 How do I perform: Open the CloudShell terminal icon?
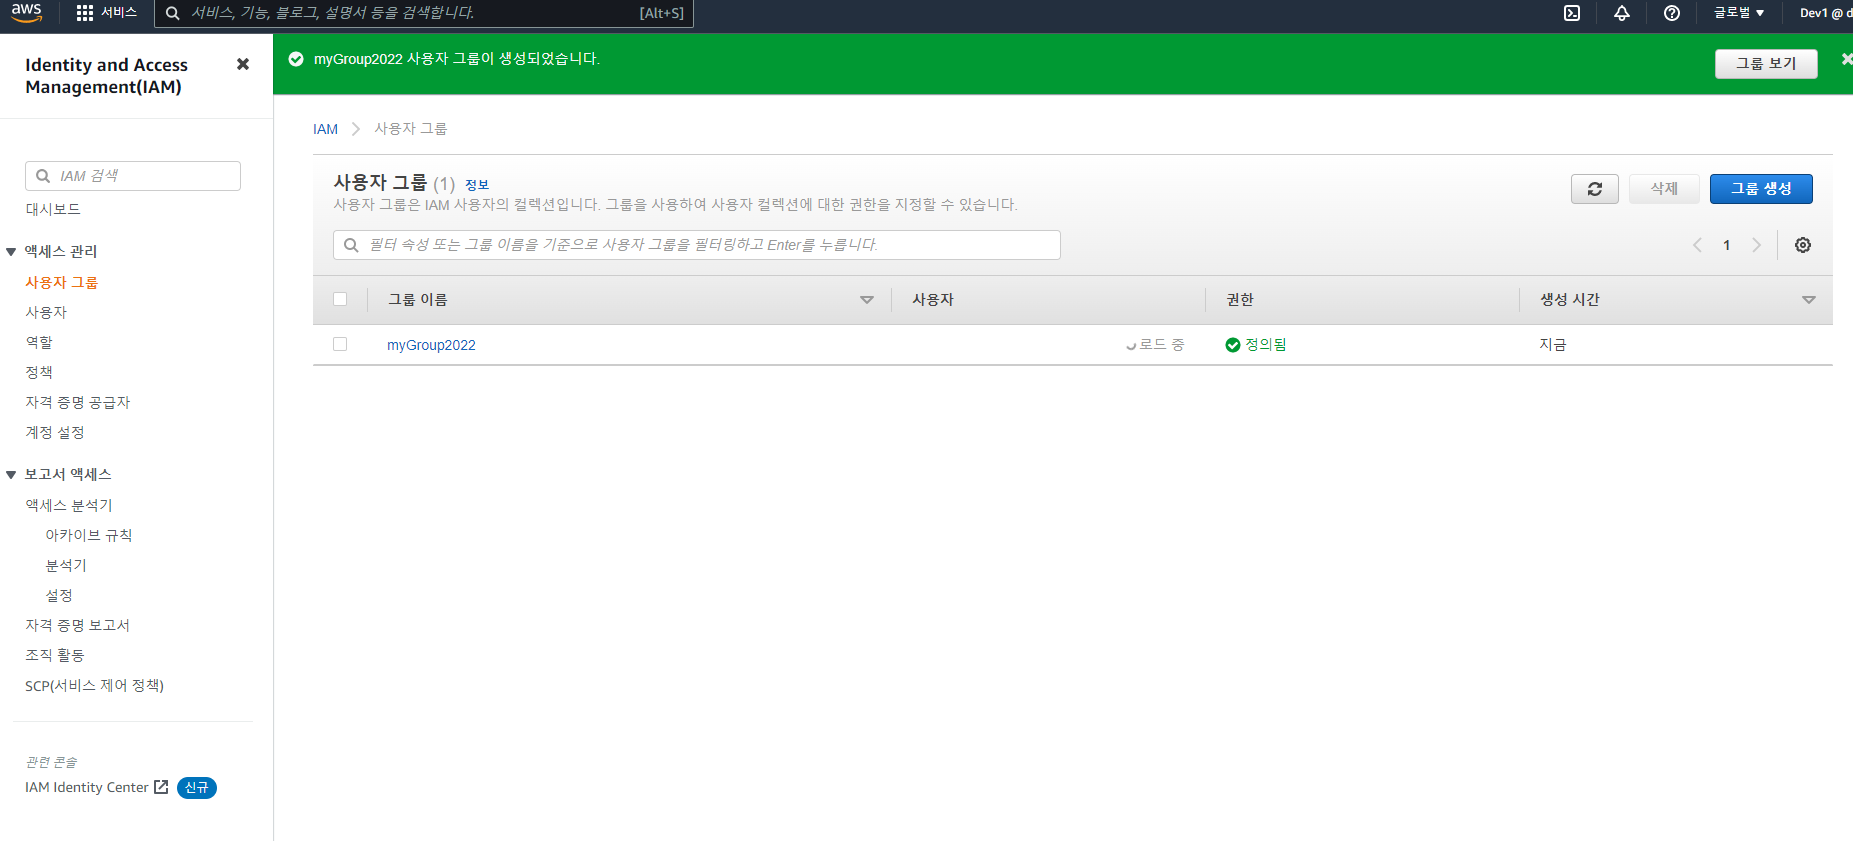(x=1572, y=13)
